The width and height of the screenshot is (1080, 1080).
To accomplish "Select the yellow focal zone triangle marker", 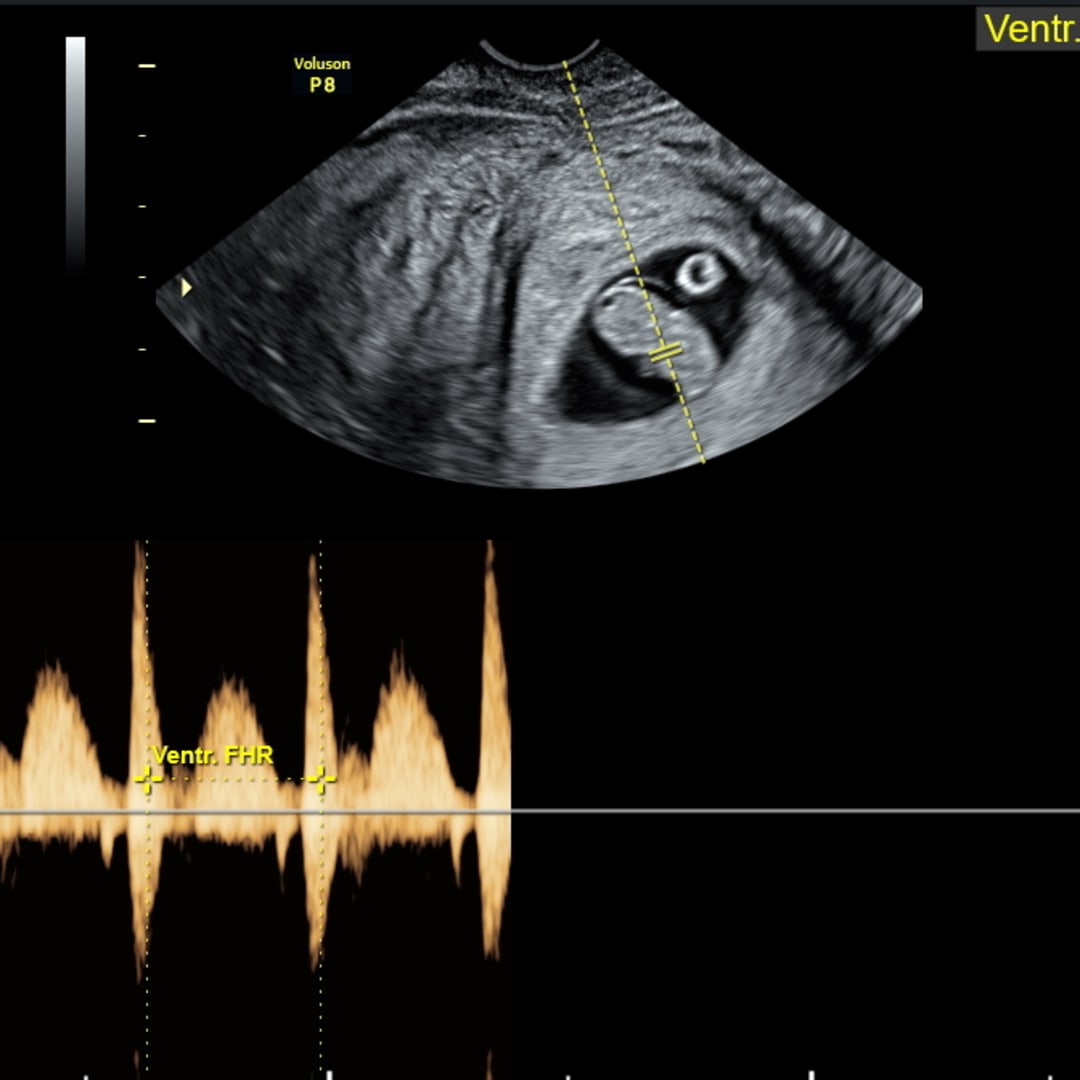I will tap(186, 288).
